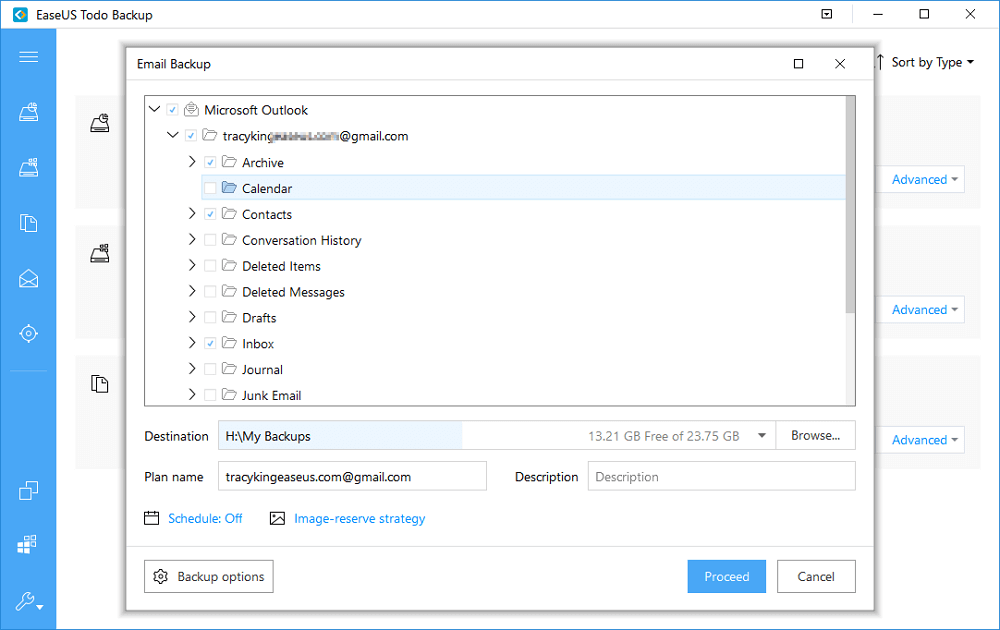Image resolution: width=1000 pixels, height=630 pixels.
Task: Open title bar dropdown menu icon
Action: (x=827, y=14)
